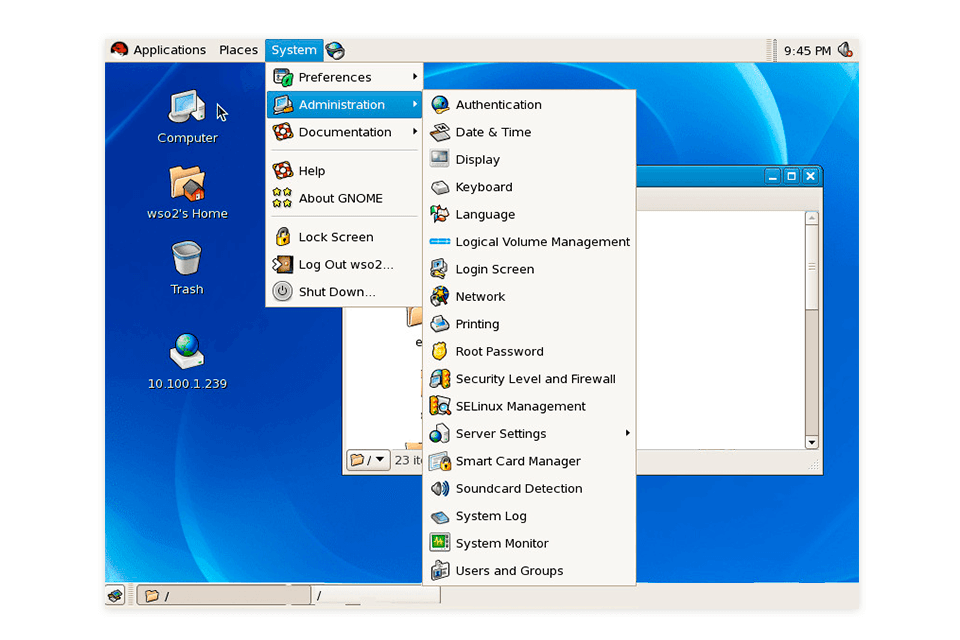Open the volume control speaker icon

click(x=846, y=50)
